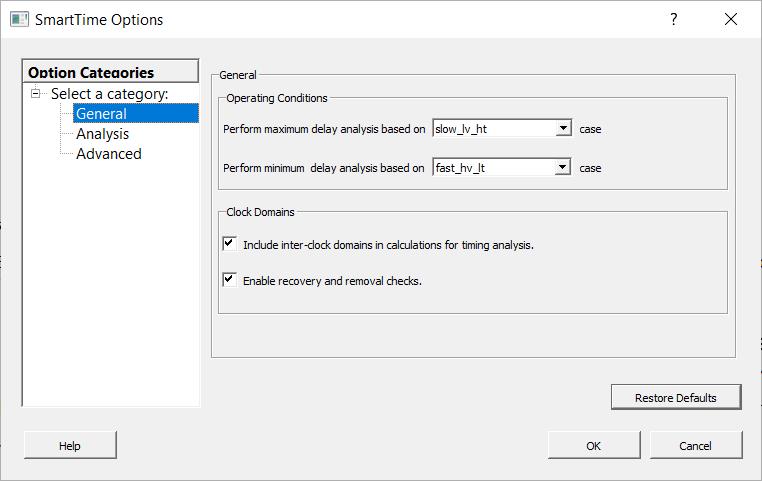Open the maximum delay analysis dropdown arrow
The image size is (762, 481).
563,129
